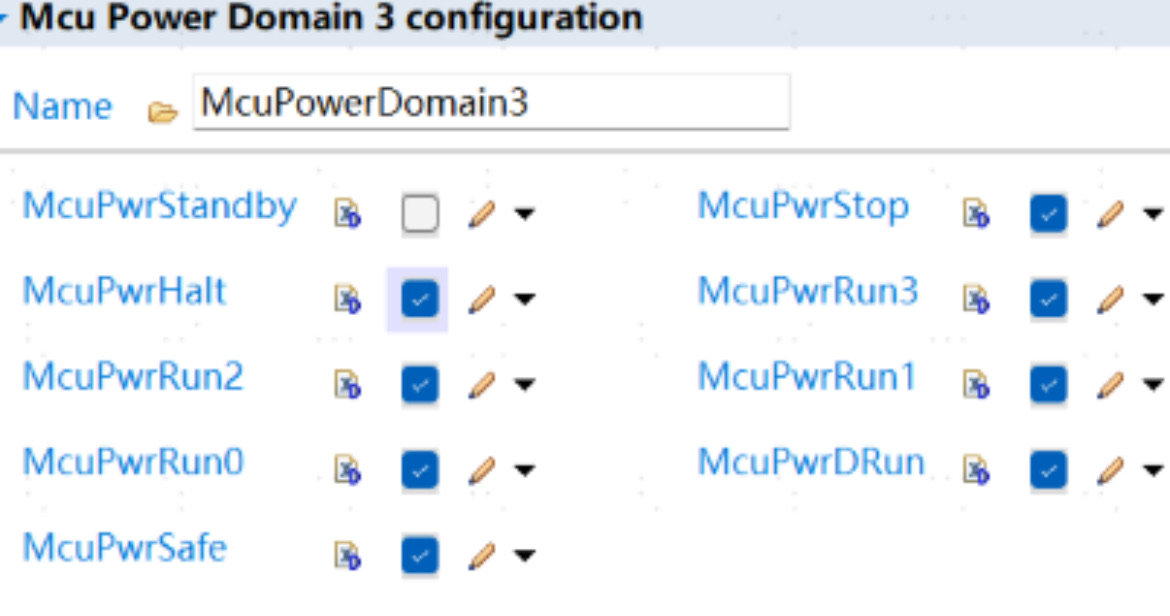Image resolution: width=1170 pixels, height=616 pixels.
Task: Toggle the McuPwrRun2 checkbox
Action: coord(420,385)
